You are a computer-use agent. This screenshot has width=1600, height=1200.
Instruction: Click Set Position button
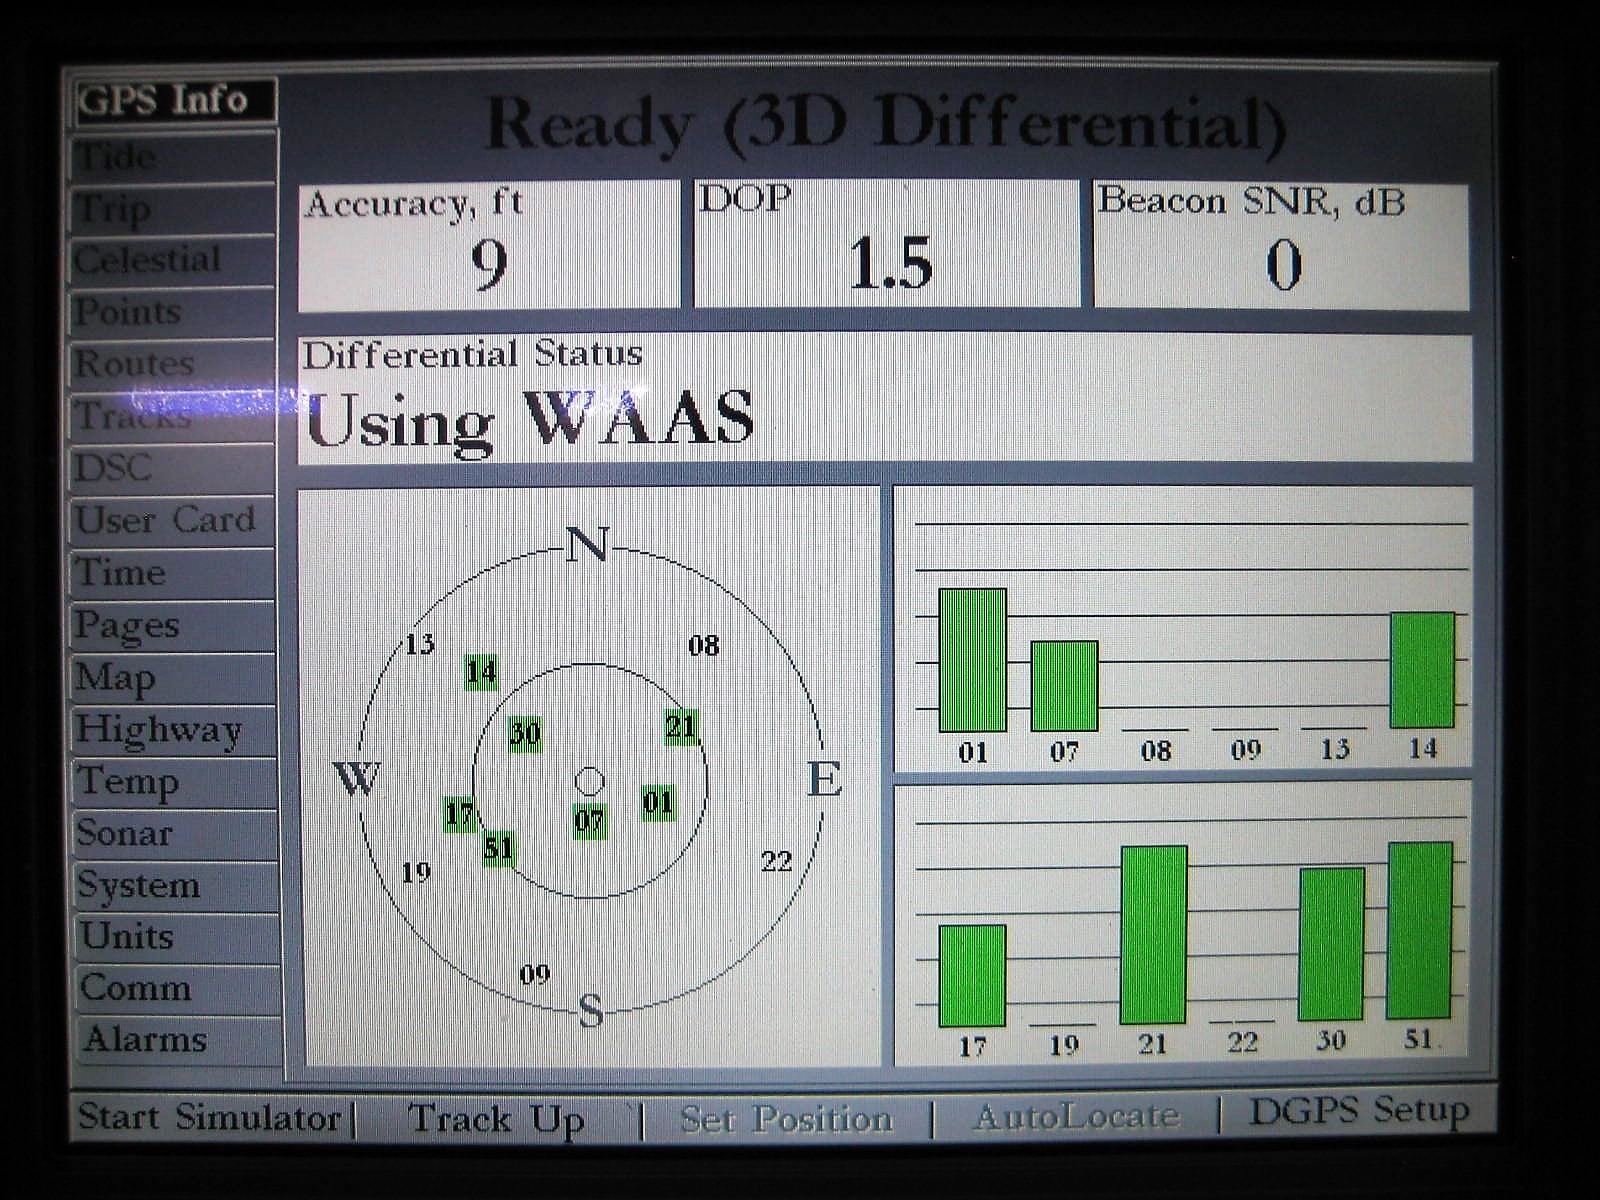[x=787, y=1118]
